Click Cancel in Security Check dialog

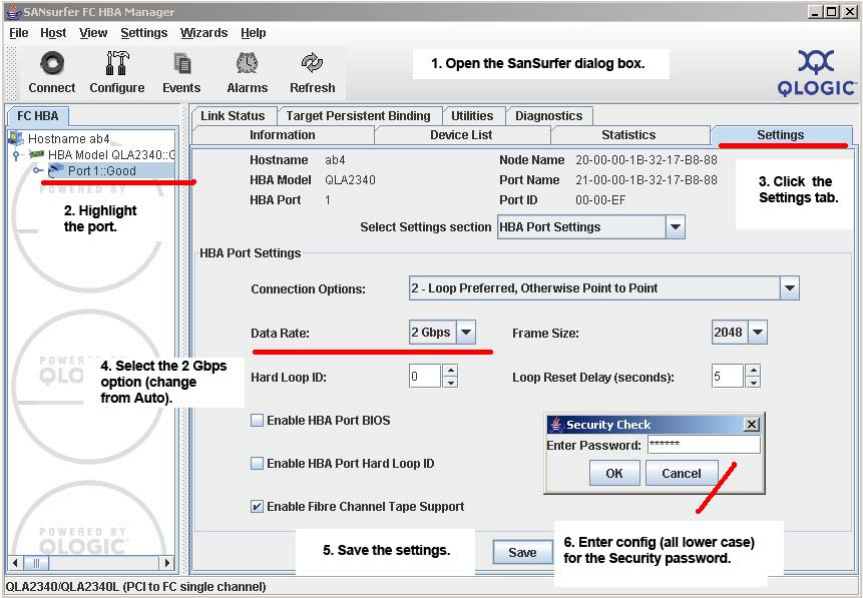pyautogui.click(x=681, y=473)
